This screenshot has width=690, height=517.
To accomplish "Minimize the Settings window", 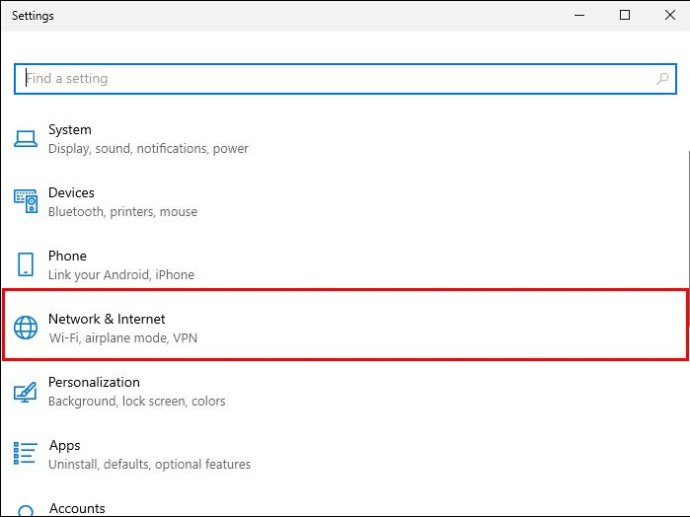I will point(580,15).
